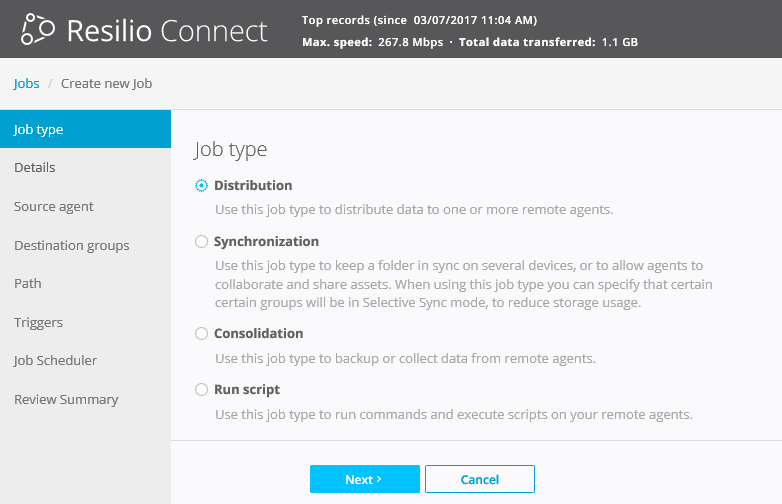Click the Resilio Connect logo icon
Screen dimensions: 782x504
pyautogui.click(x=38, y=30)
